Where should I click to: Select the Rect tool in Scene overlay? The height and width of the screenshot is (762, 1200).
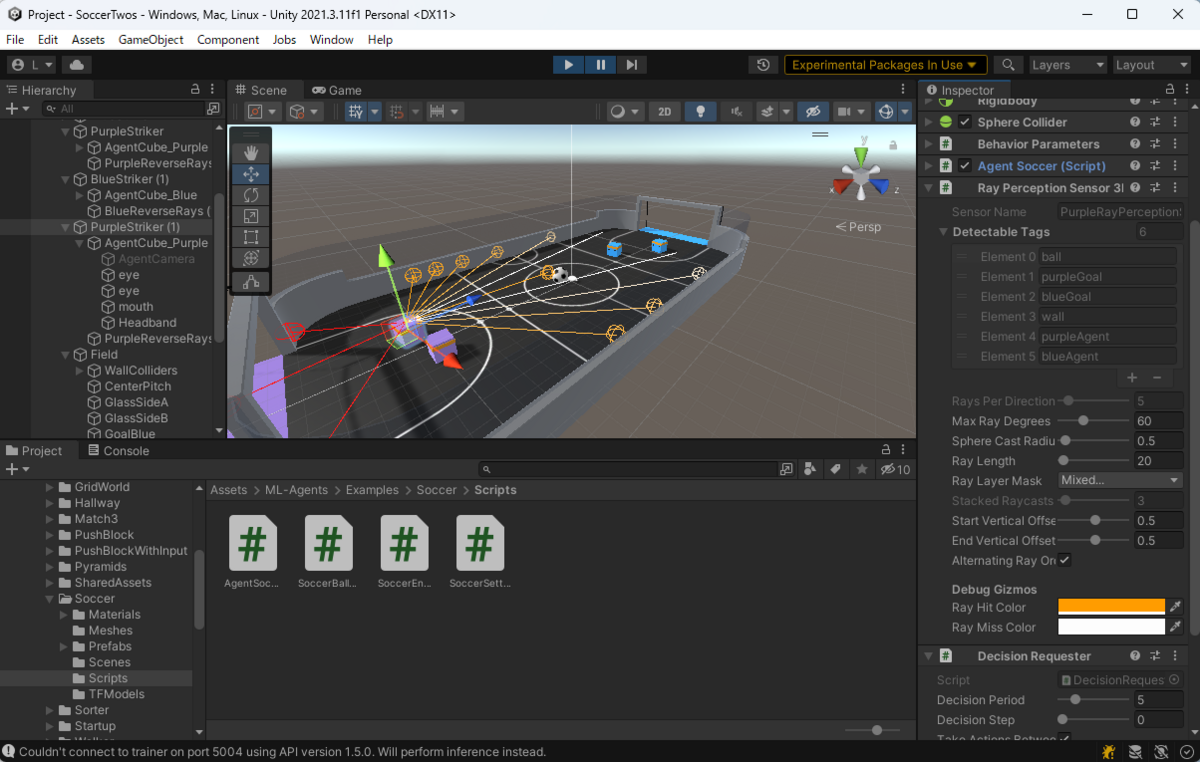251,237
